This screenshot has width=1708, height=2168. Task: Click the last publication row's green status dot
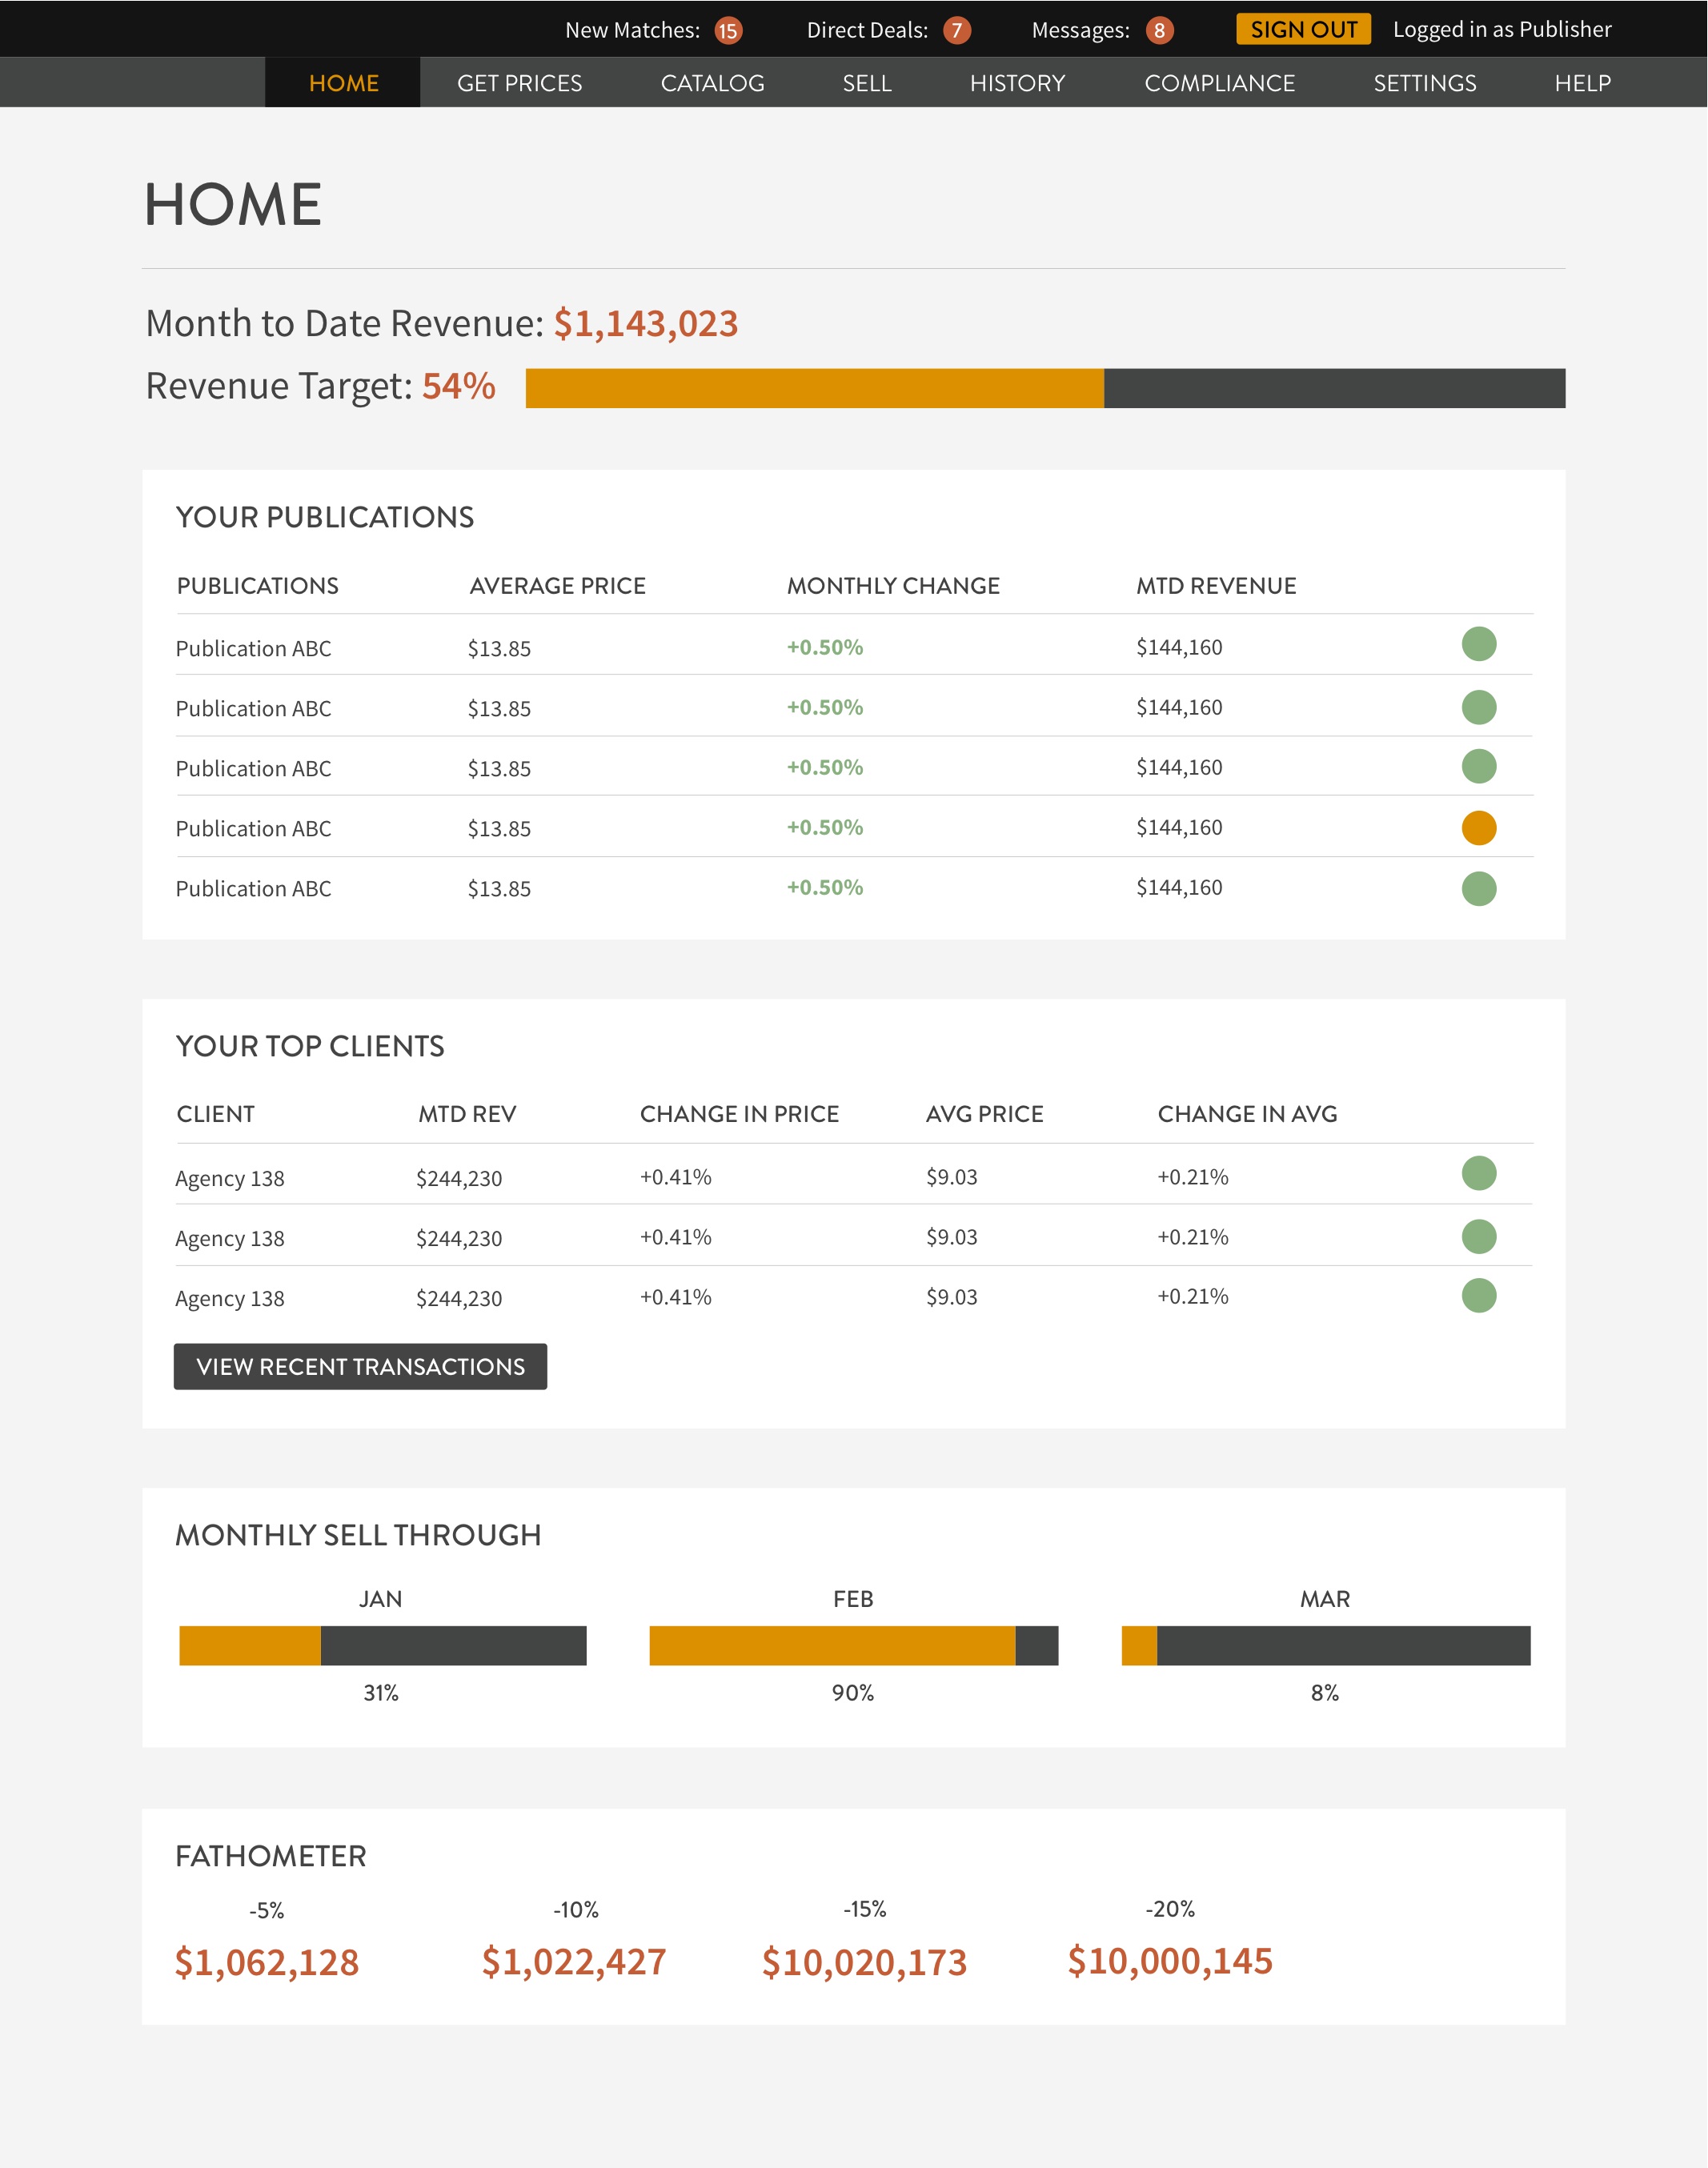(x=1478, y=888)
